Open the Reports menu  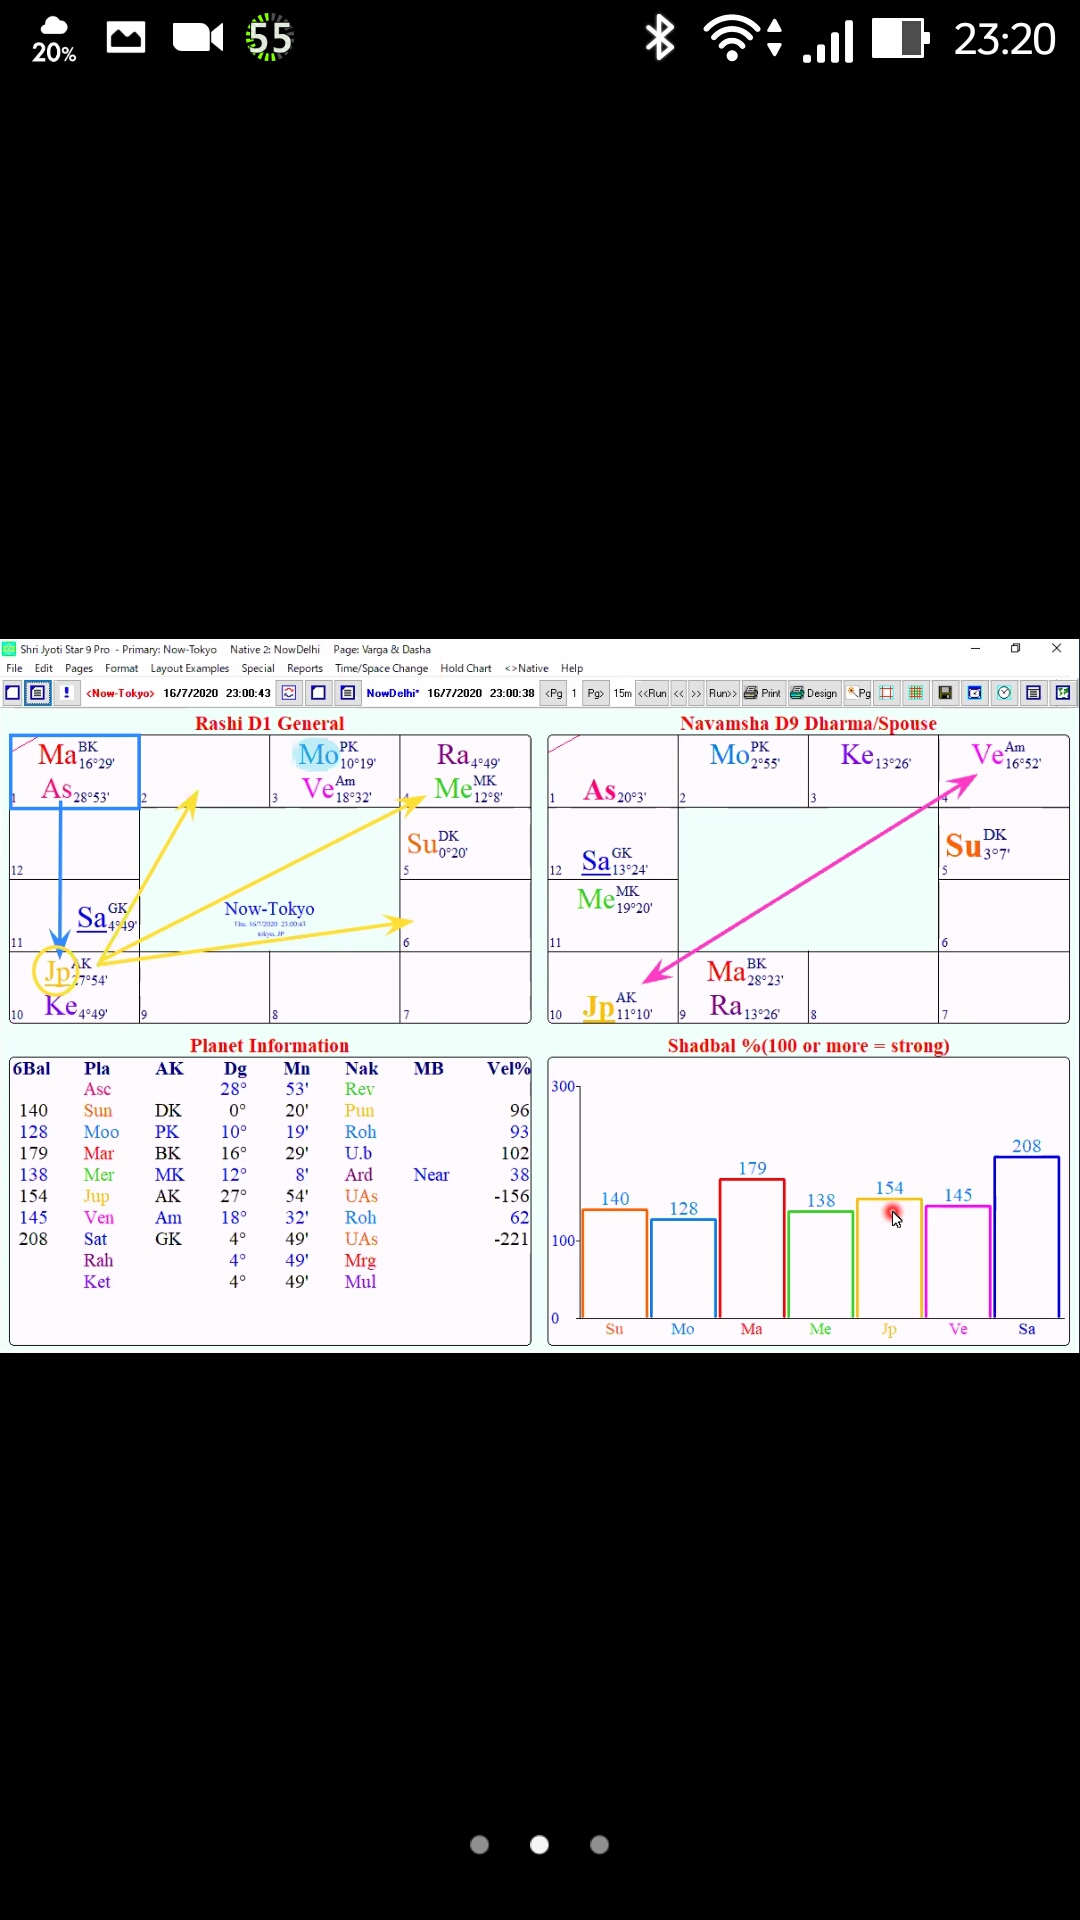tap(304, 668)
